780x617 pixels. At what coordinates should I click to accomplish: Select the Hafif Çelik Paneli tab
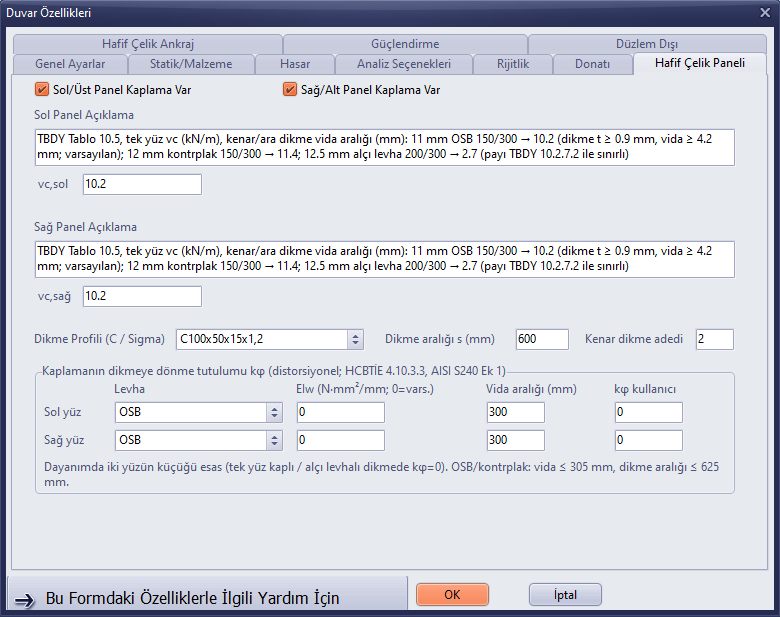tap(700, 63)
